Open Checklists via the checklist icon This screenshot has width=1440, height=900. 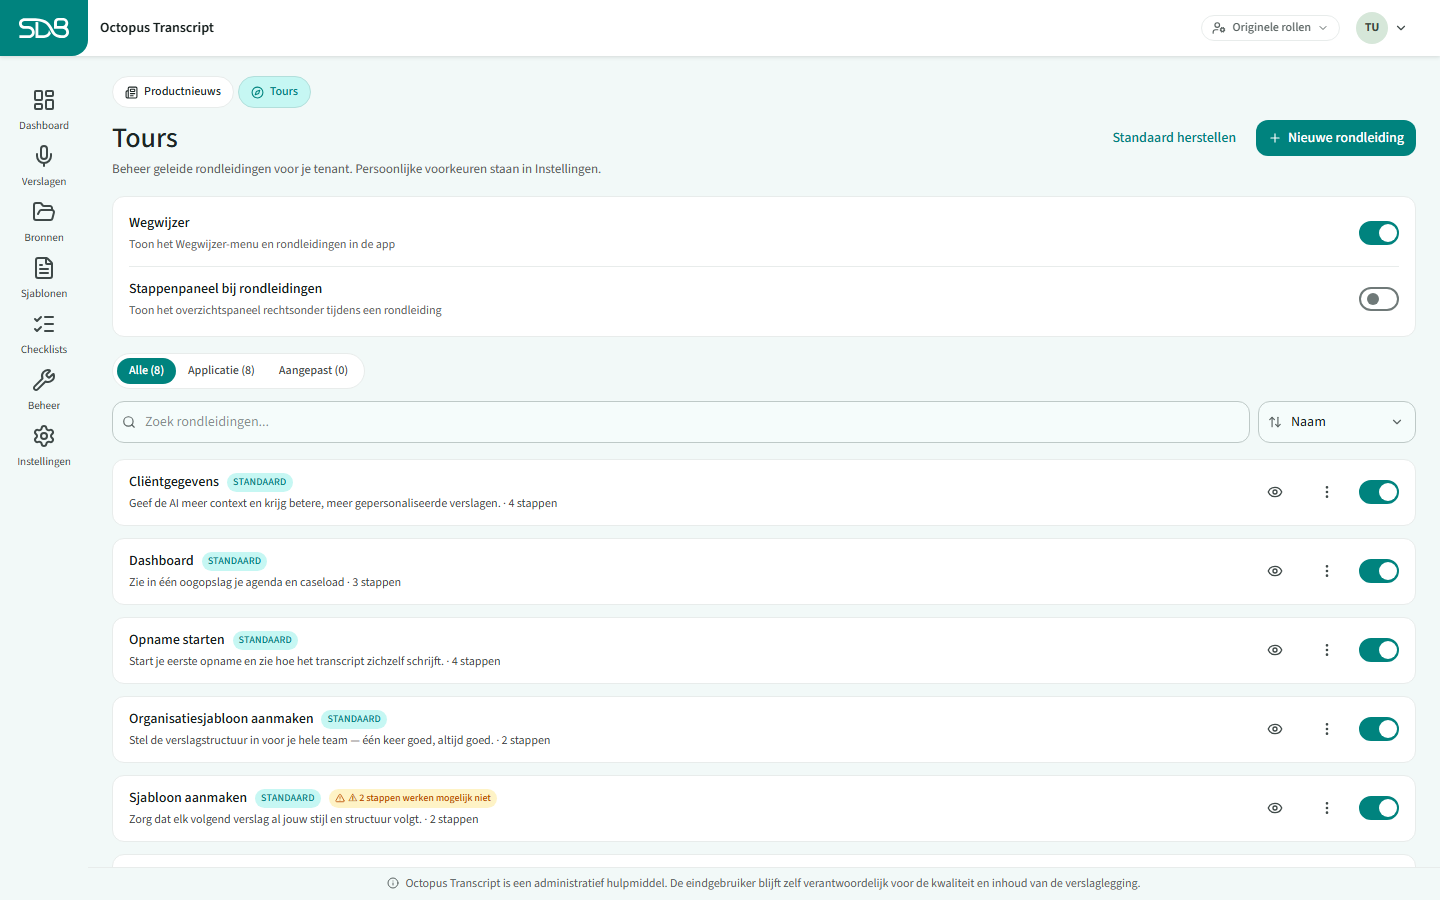[x=44, y=324]
